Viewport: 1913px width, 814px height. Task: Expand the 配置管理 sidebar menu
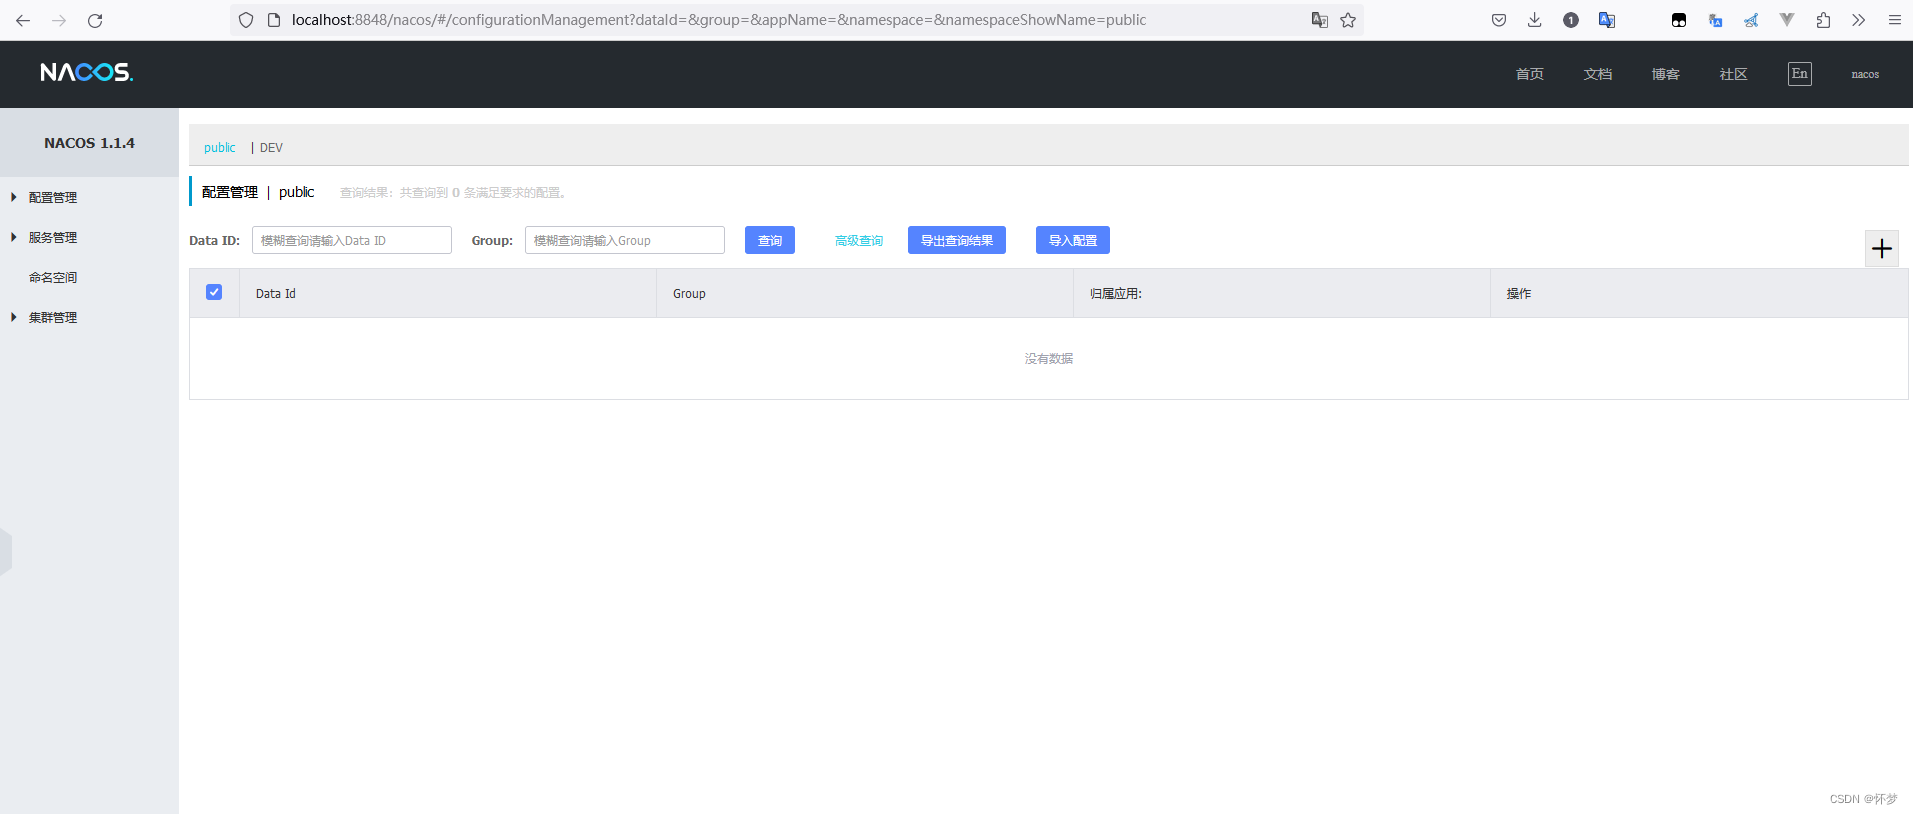(x=53, y=197)
